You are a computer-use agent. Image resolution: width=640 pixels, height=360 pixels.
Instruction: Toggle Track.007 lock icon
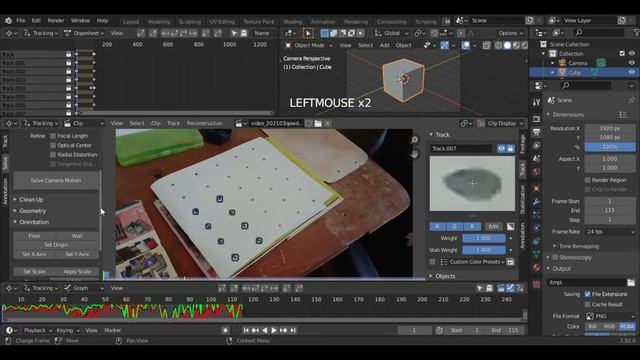tap(510, 149)
